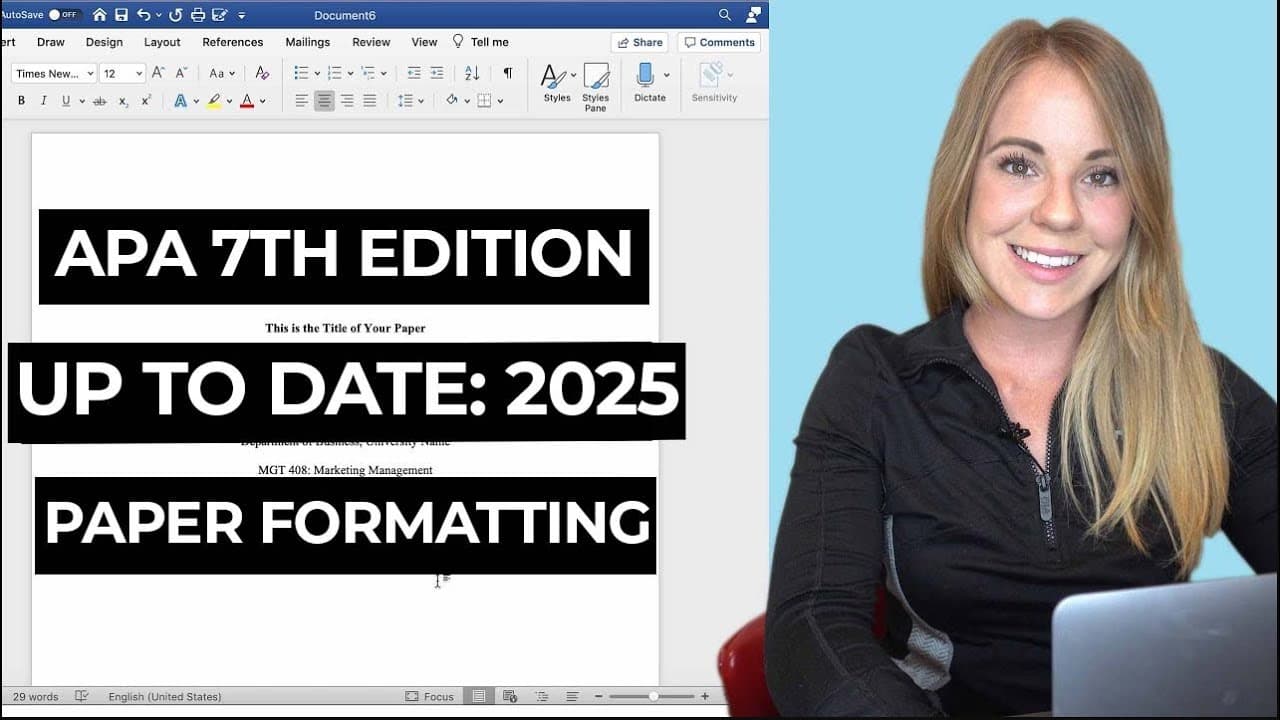Click the Save disk icon
The image size is (1280, 720).
[121, 15]
